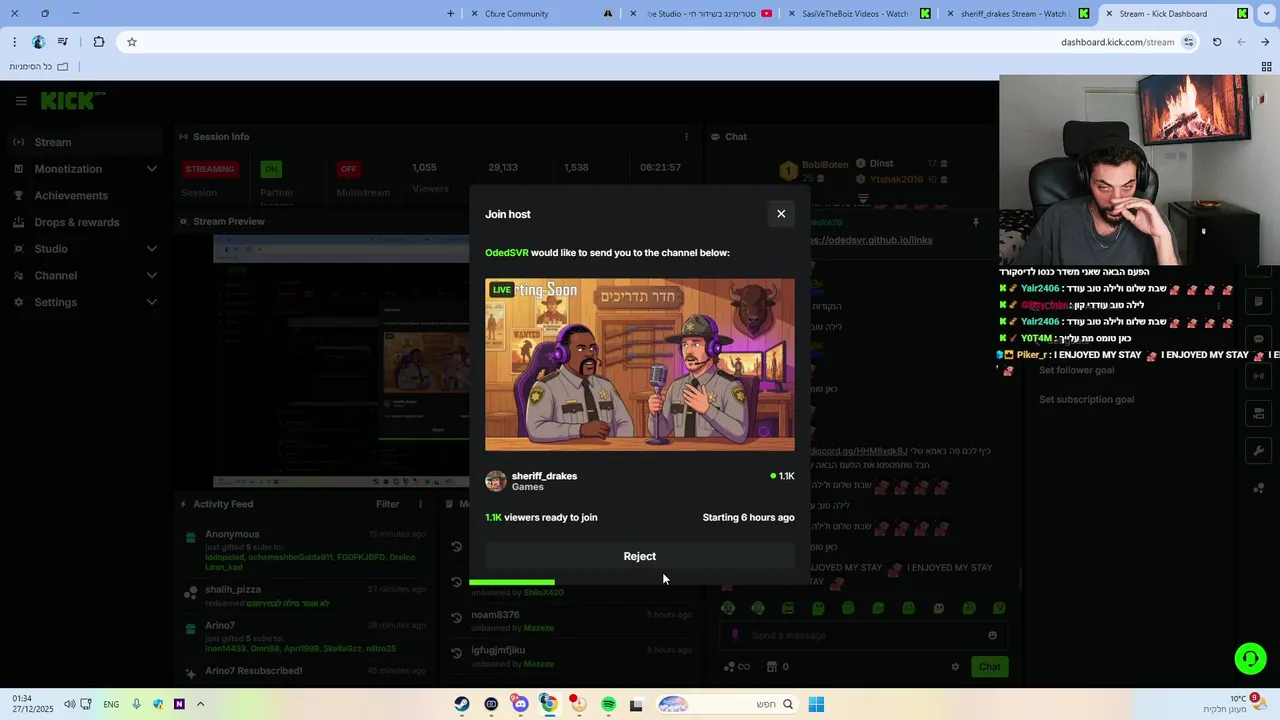Show hidden system tray icons
The image size is (1280, 720).
click(x=200, y=704)
